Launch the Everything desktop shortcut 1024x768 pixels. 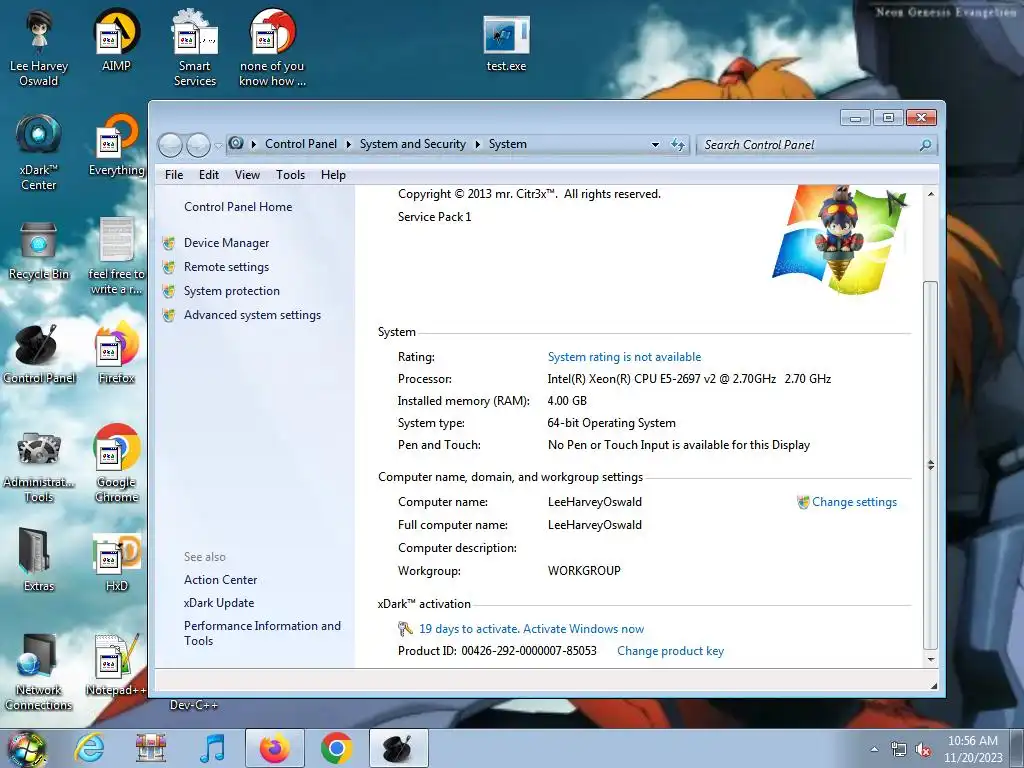point(116,145)
